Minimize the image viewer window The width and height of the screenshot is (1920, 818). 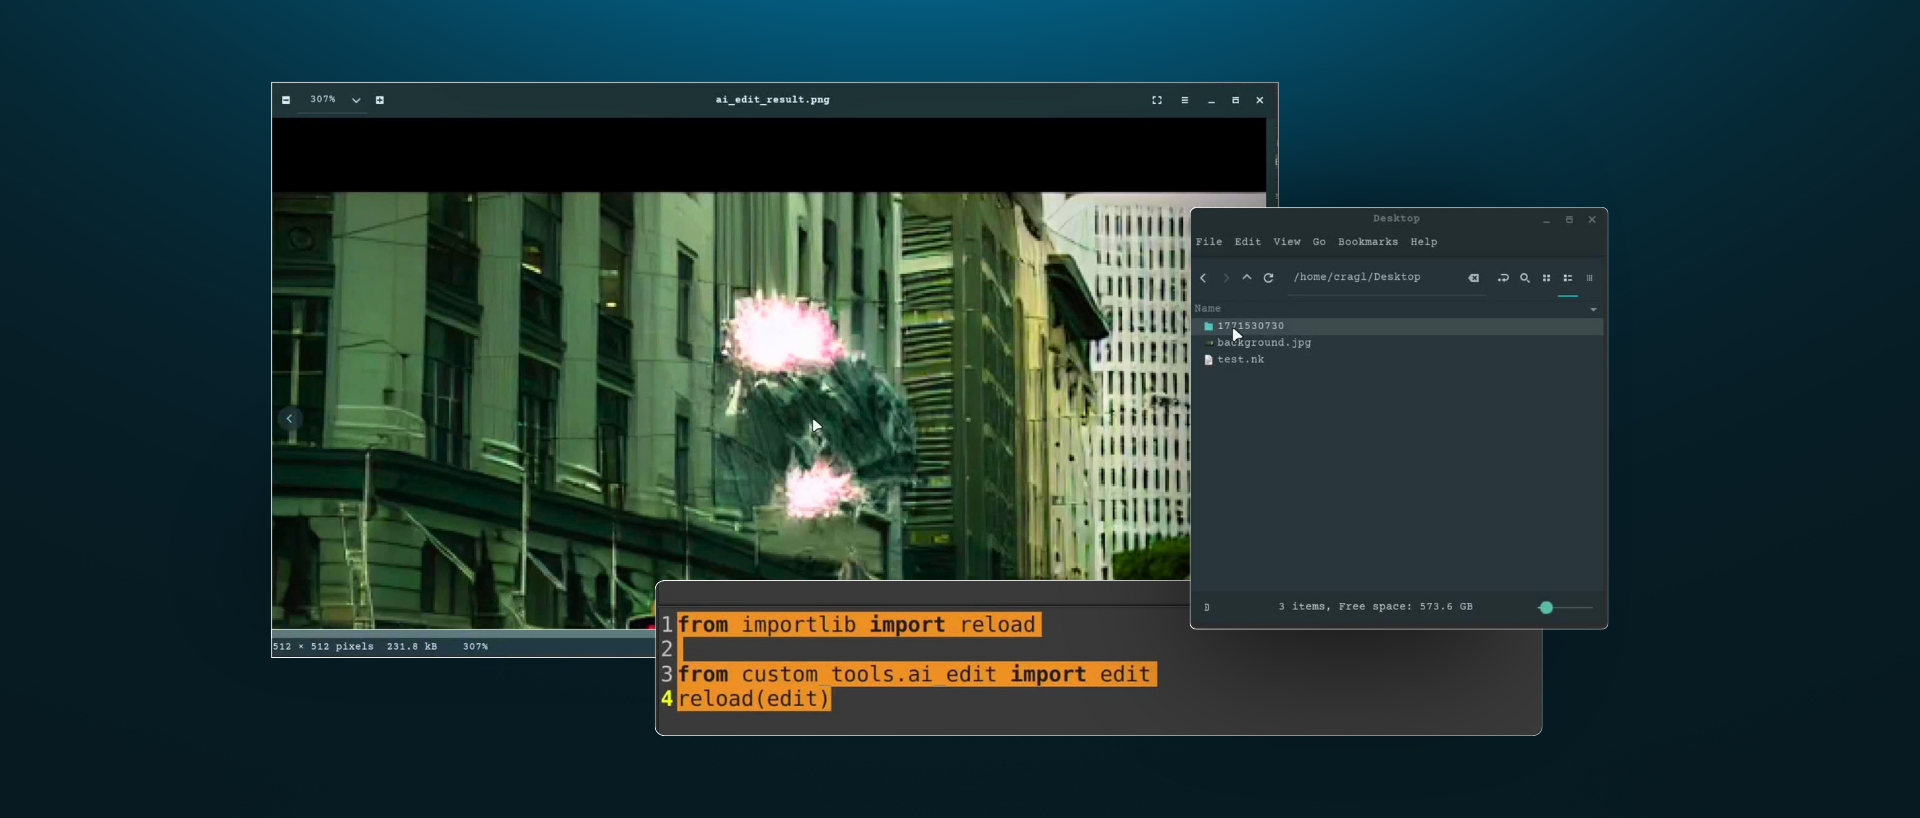click(x=1211, y=100)
